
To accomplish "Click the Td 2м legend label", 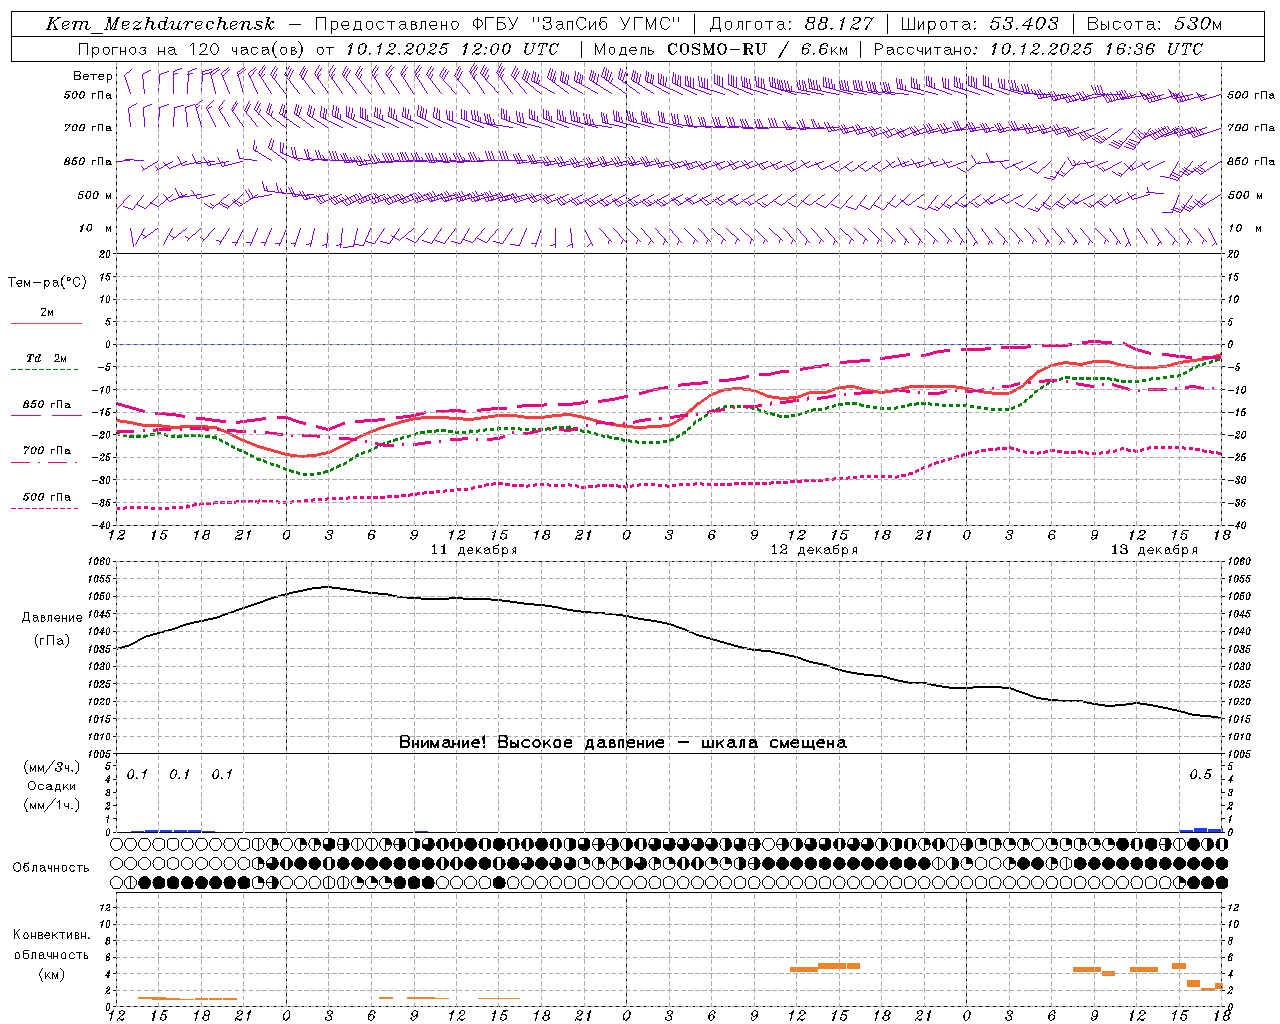I will pos(47,358).
